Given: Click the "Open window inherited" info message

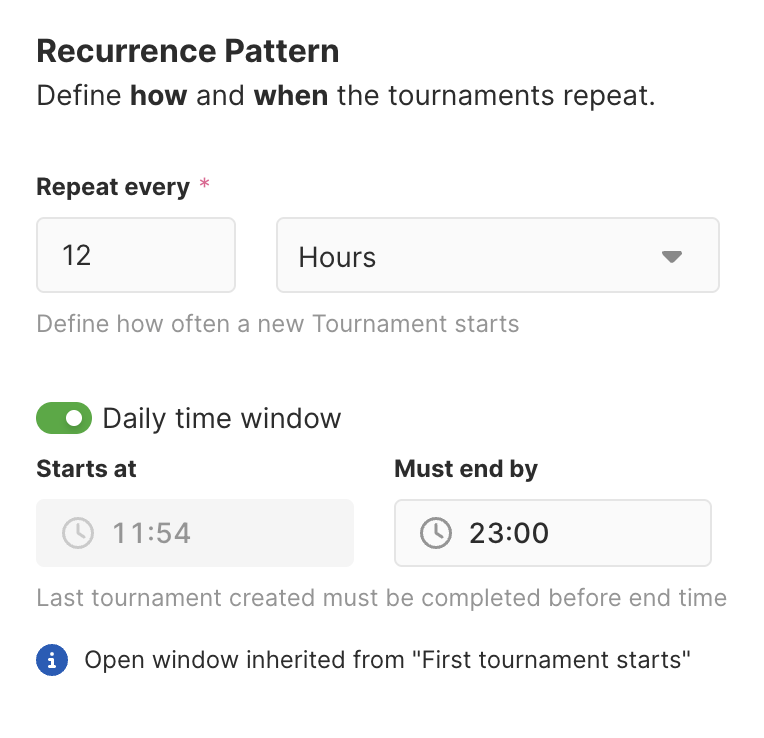Looking at the screenshot, I should click(388, 660).
